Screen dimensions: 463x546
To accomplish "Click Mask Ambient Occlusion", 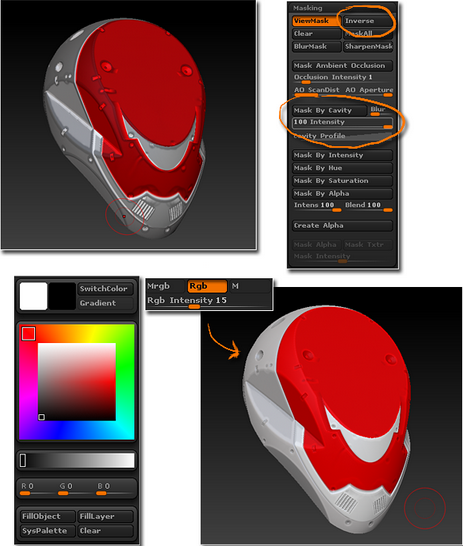I will tap(342, 66).
